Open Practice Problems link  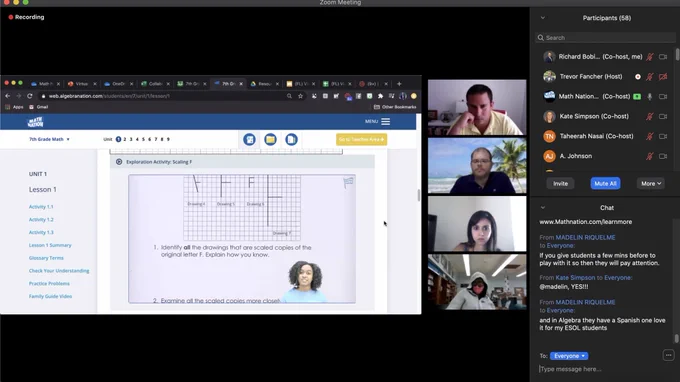(x=49, y=284)
